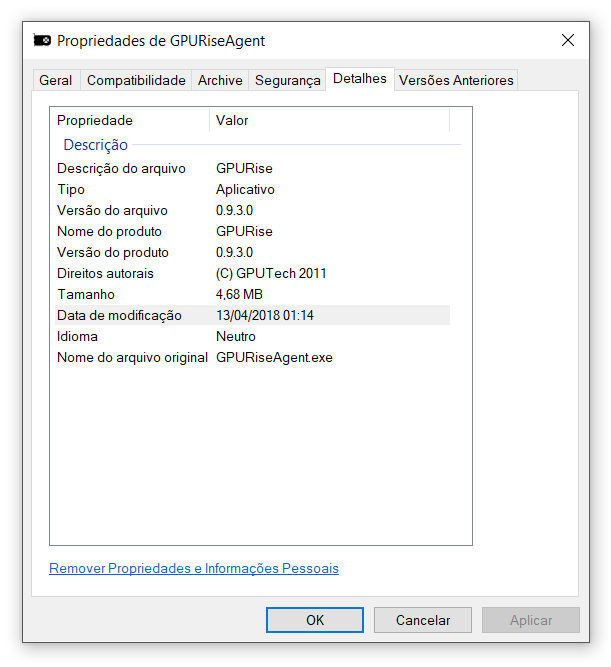Click the 4,68 MB value

(239, 294)
